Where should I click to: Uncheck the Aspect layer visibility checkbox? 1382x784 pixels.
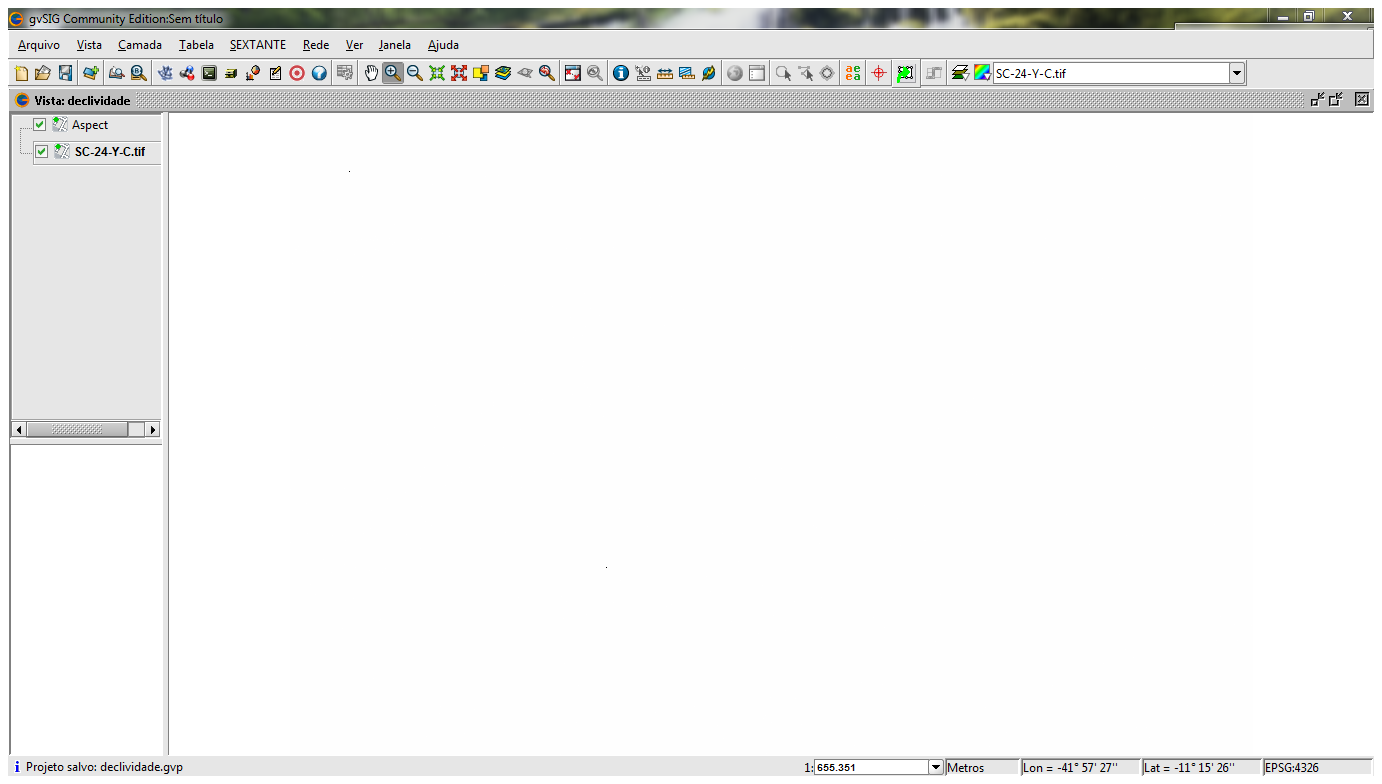coord(40,125)
